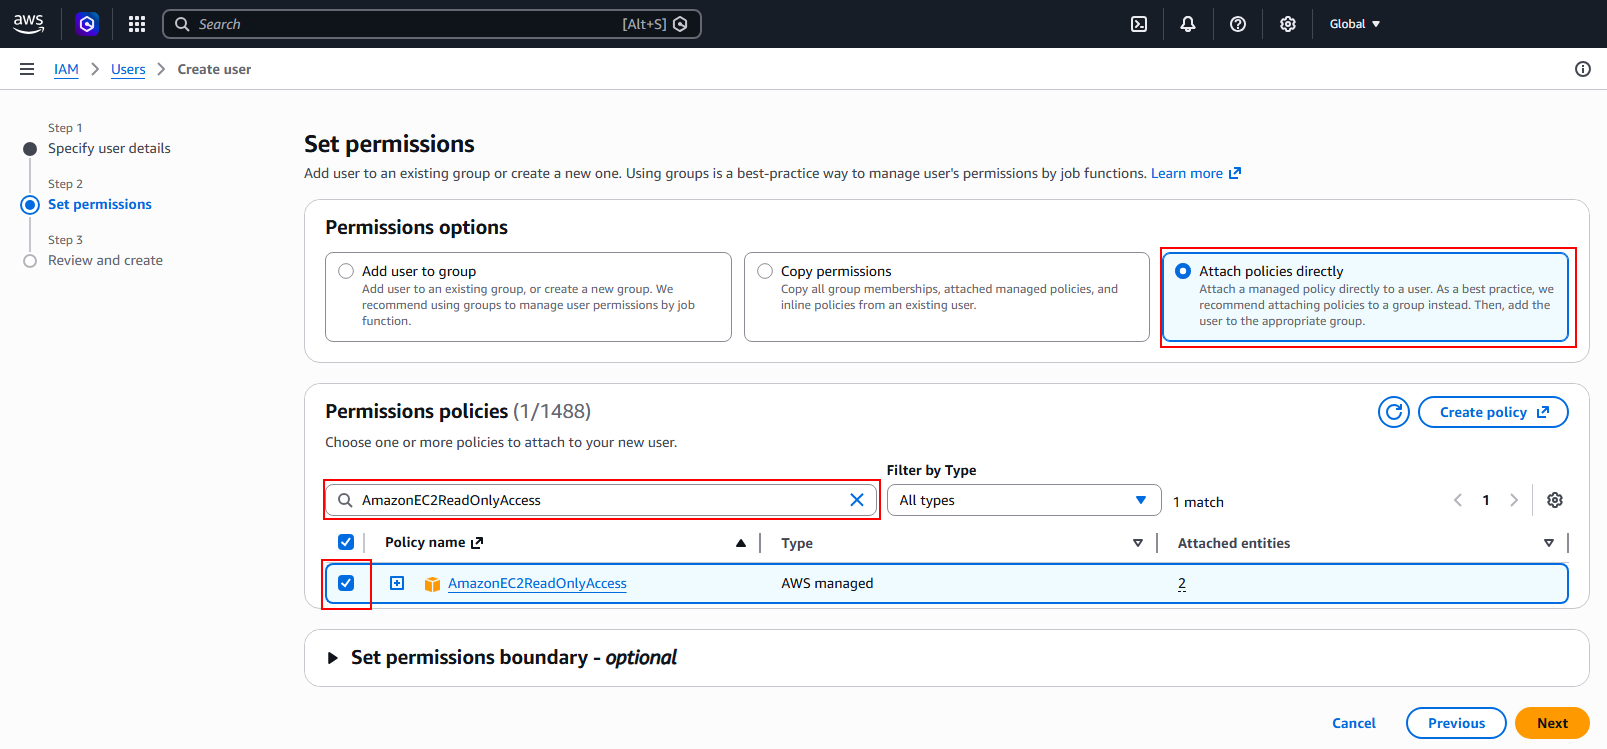
Task: Launch CloudShell from the top bar
Action: [1139, 24]
